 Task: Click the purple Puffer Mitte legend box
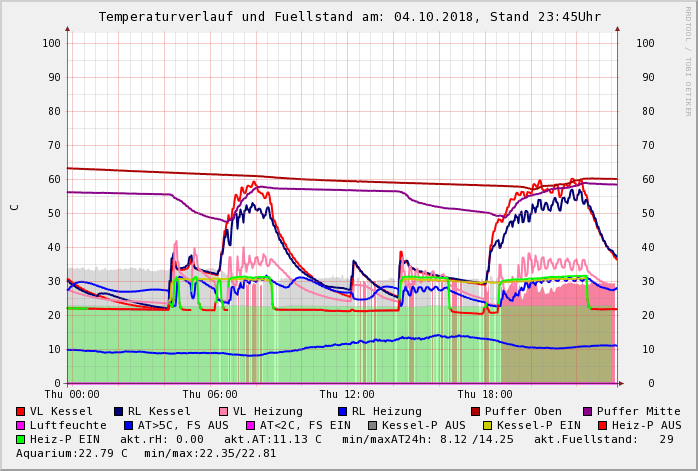click(588, 411)
